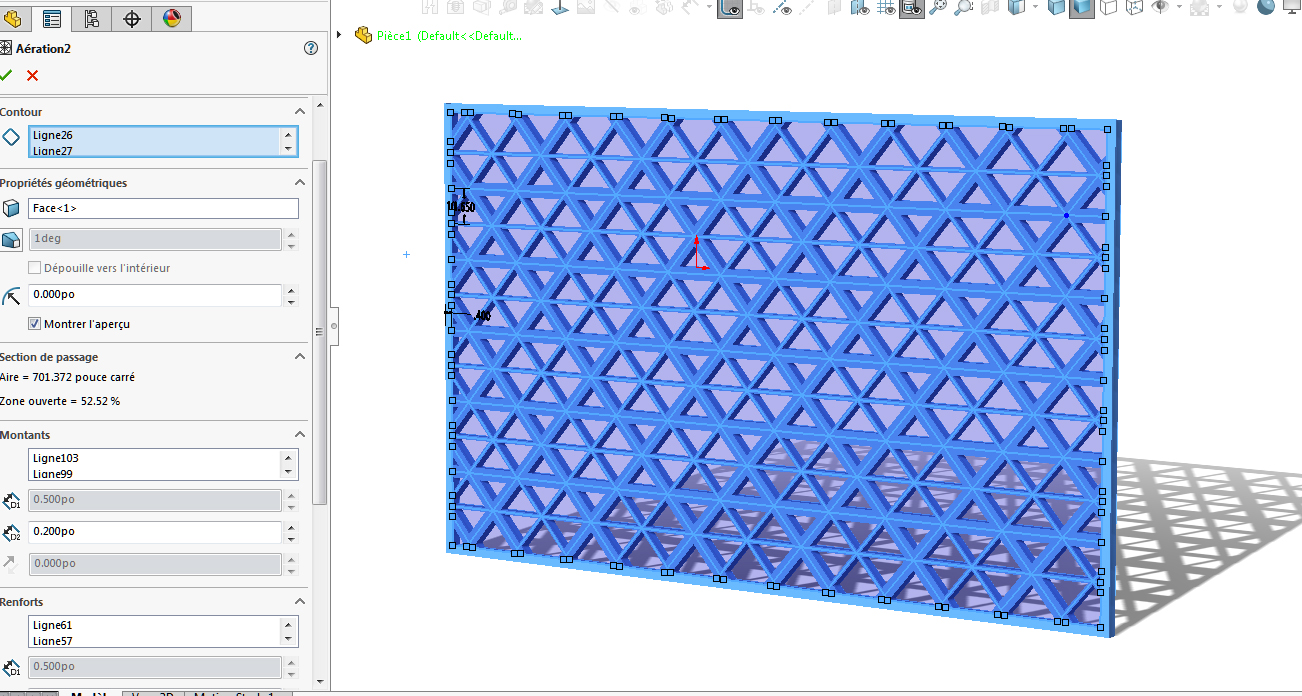Increase the fillet radius value with up arrow
The height and width of the screenshot is (696, 1302).
[x=291, y=290]
